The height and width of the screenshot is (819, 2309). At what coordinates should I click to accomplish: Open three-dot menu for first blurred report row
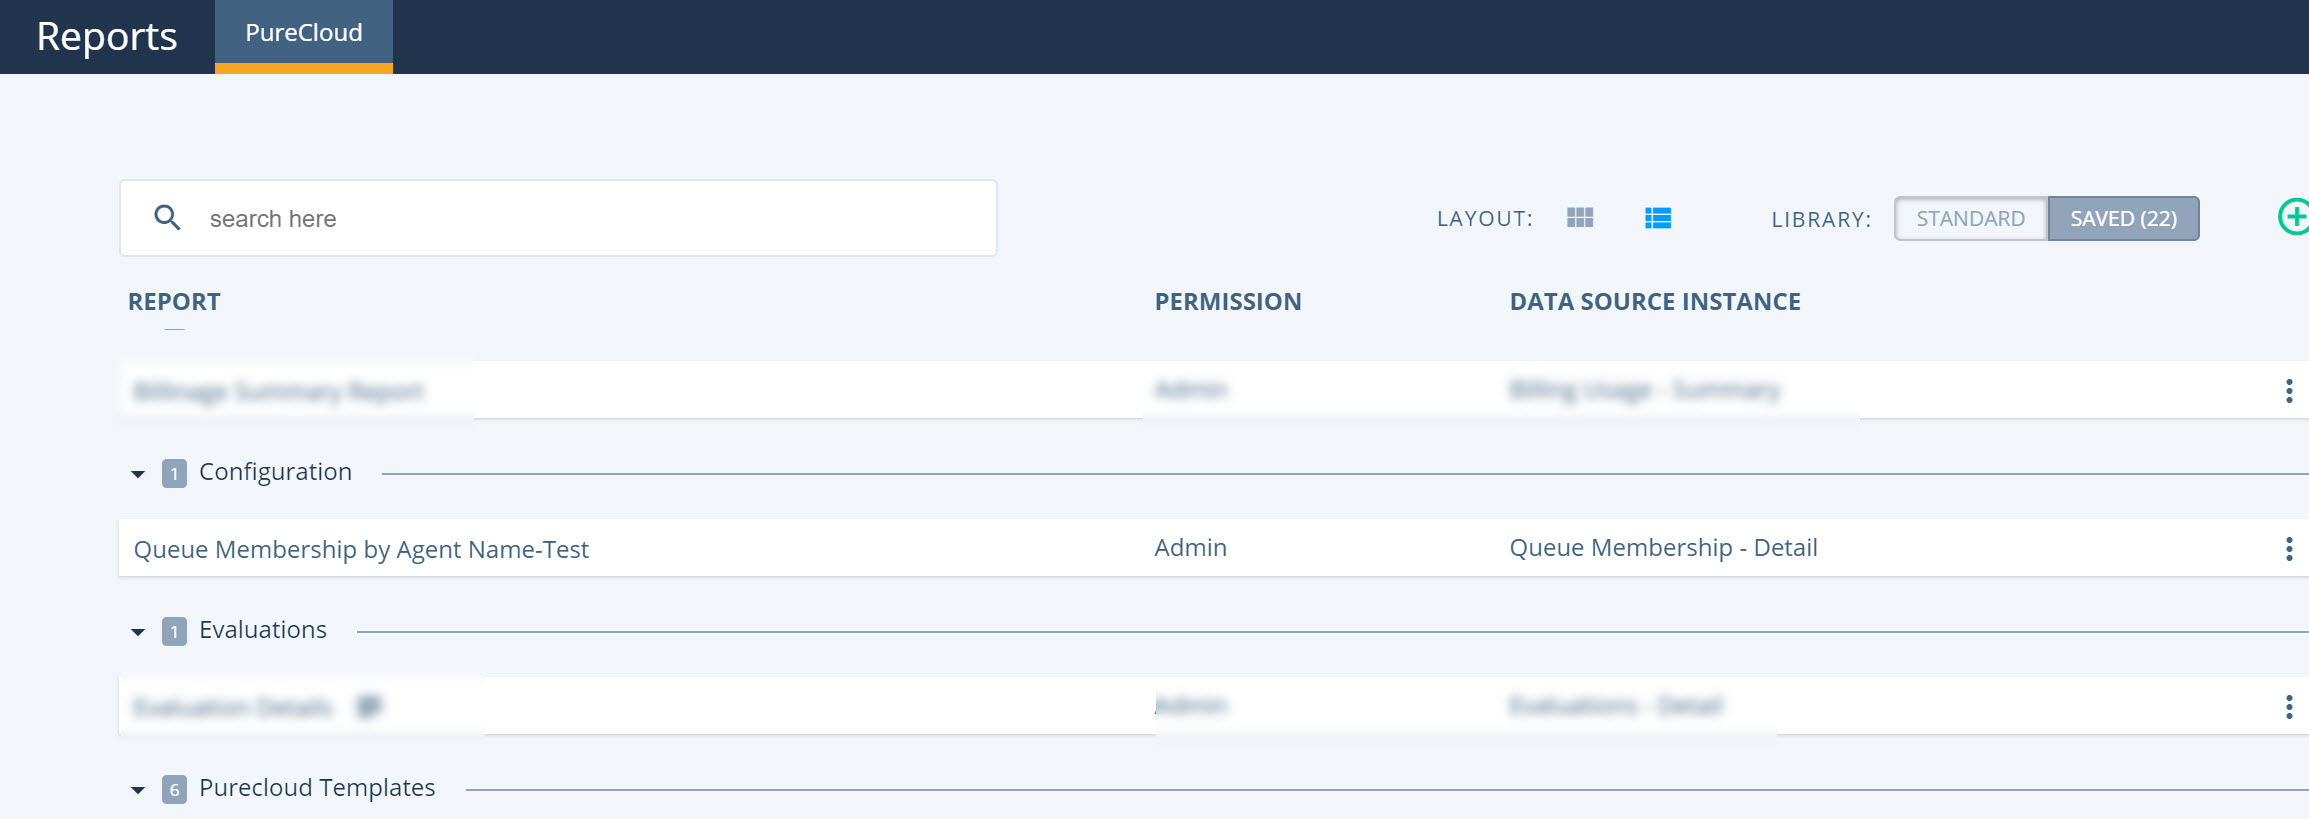tap(2289, 390)
